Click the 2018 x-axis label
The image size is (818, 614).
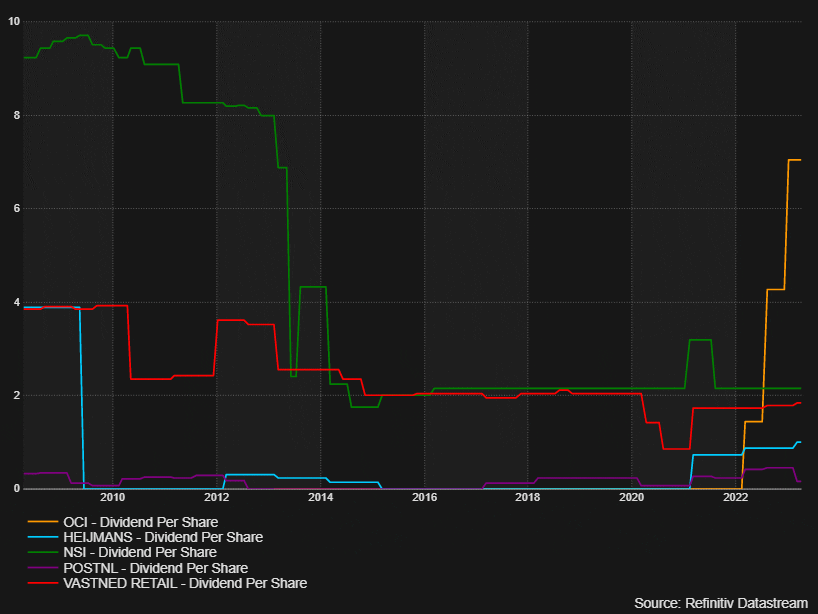[527, 497]
